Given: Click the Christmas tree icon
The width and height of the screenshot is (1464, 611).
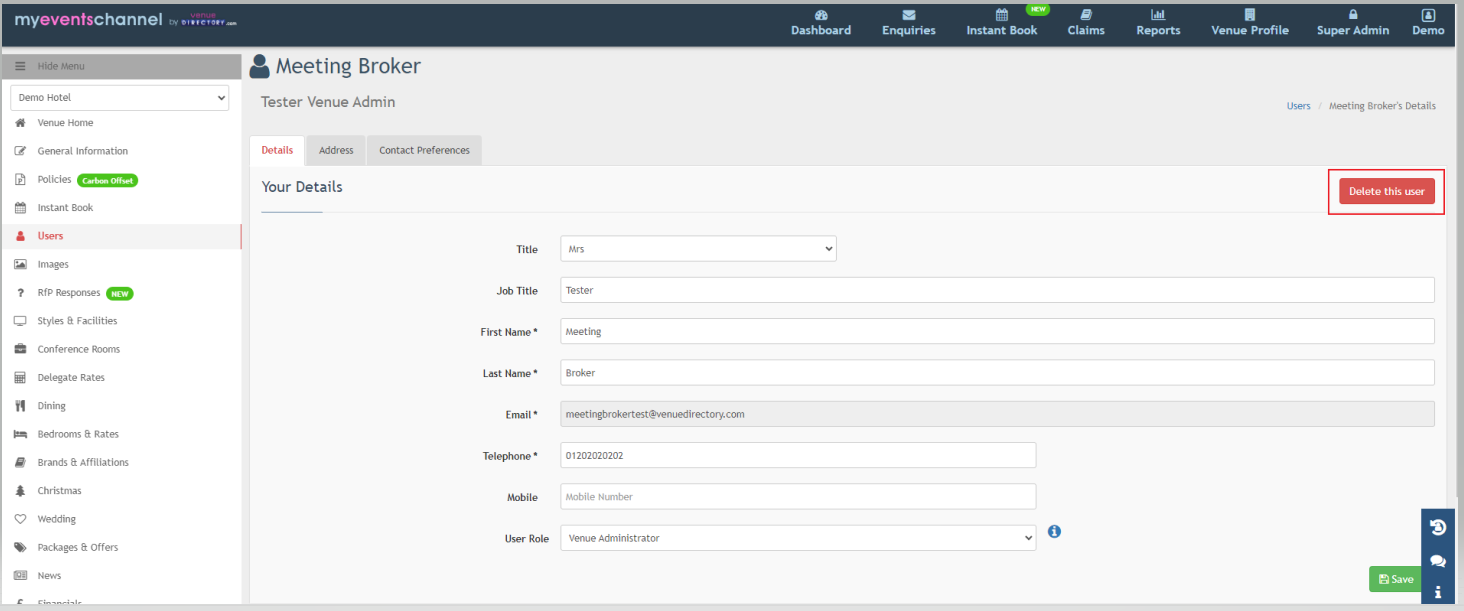Looking at the screenshot, I should coord(20,491).
